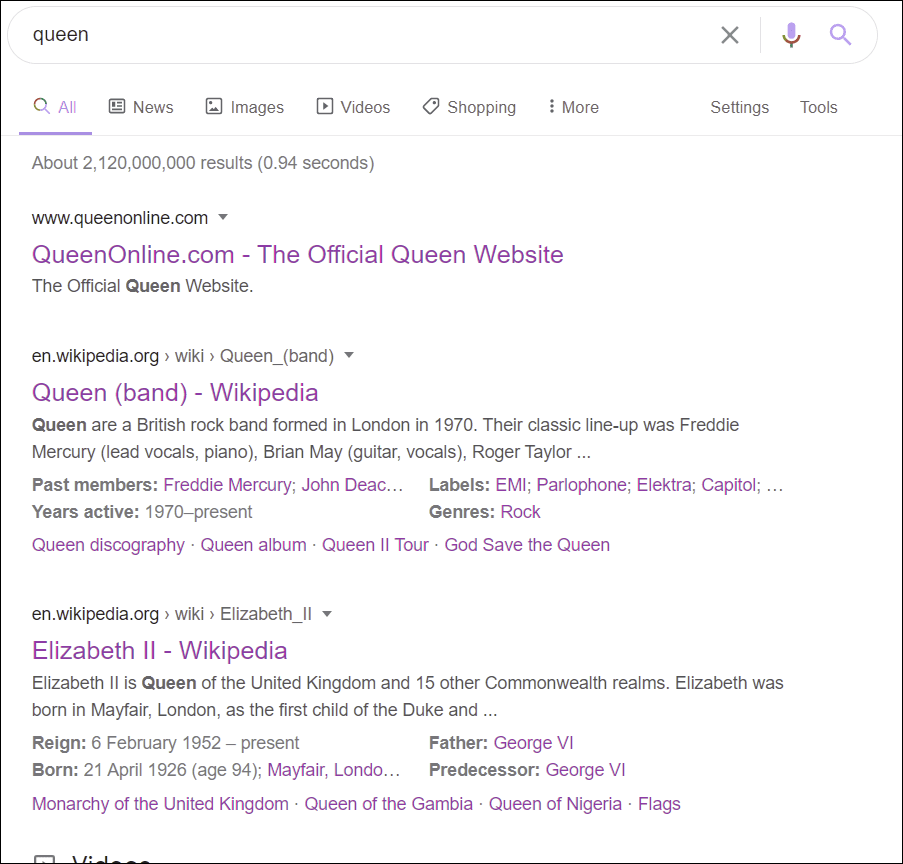
Task: Follow the Mayfair, Londo… birthplace link
Action: coord(333,770)
